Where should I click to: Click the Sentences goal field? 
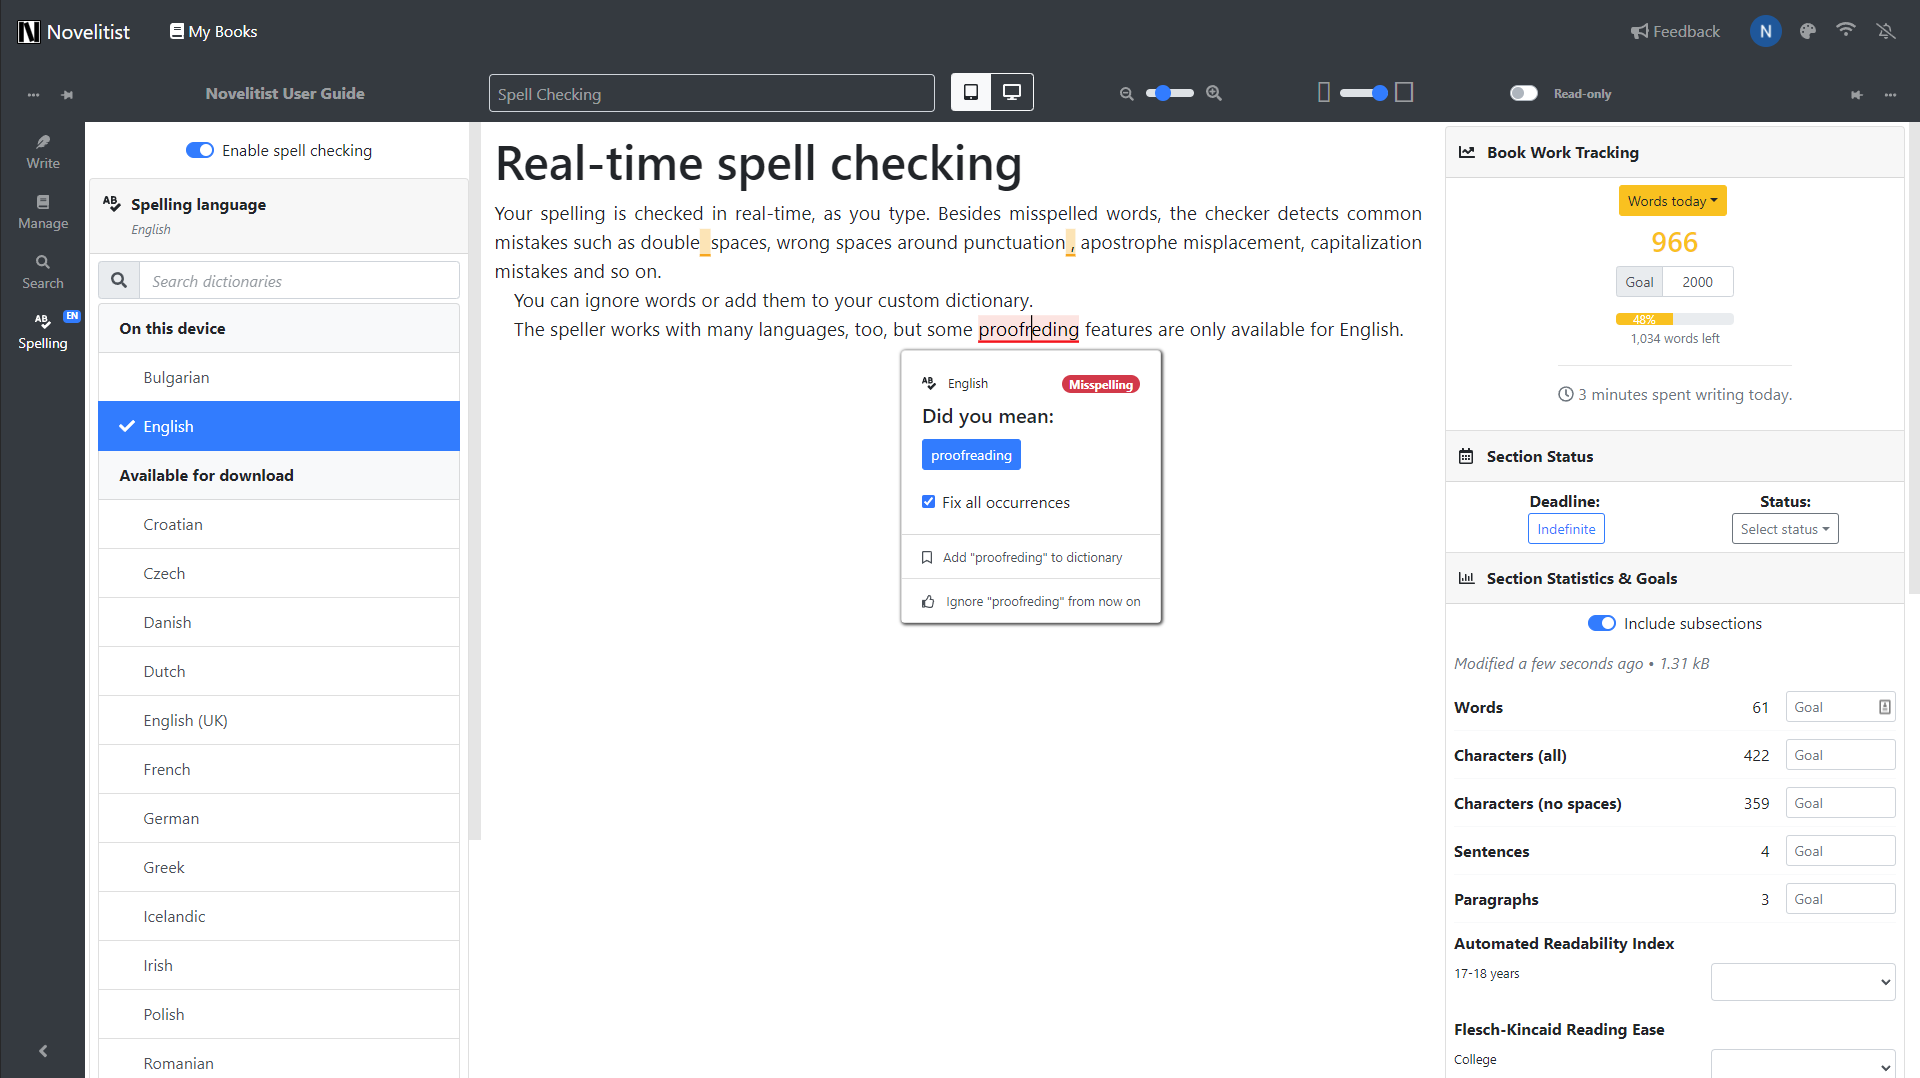(1840, 851)
